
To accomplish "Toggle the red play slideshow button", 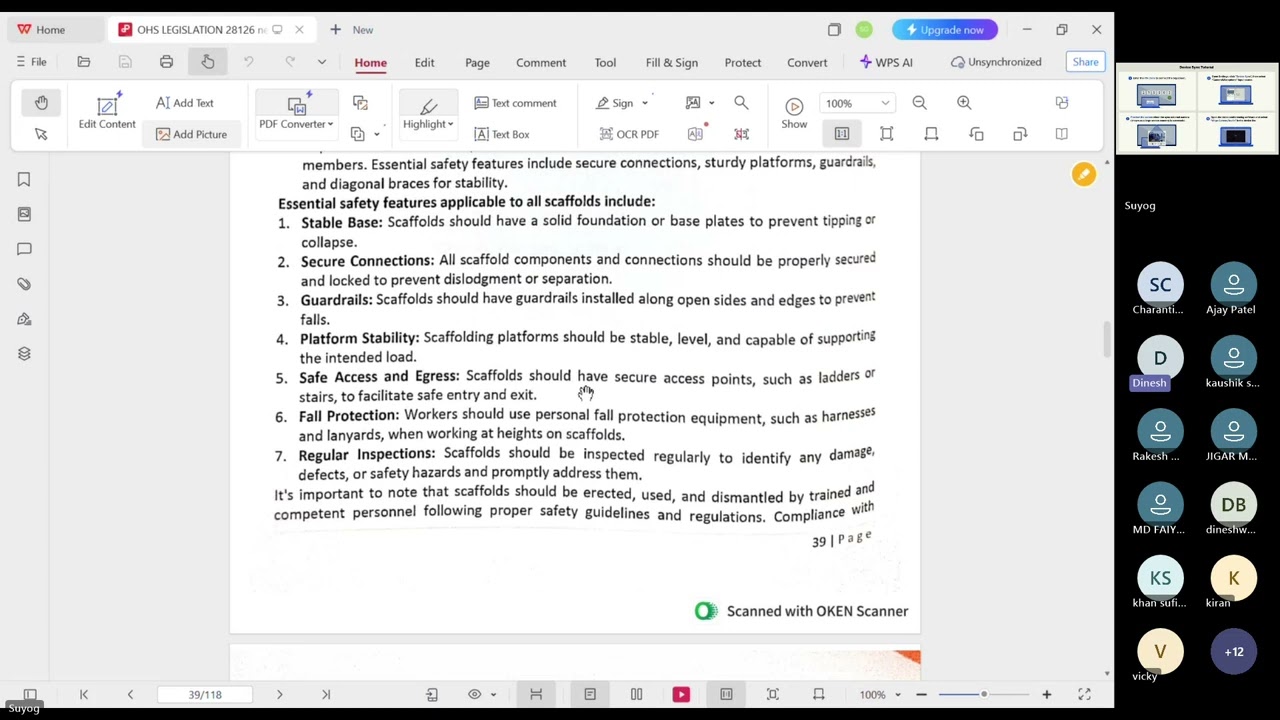I will pyautogui.click(x=681, y=694).
